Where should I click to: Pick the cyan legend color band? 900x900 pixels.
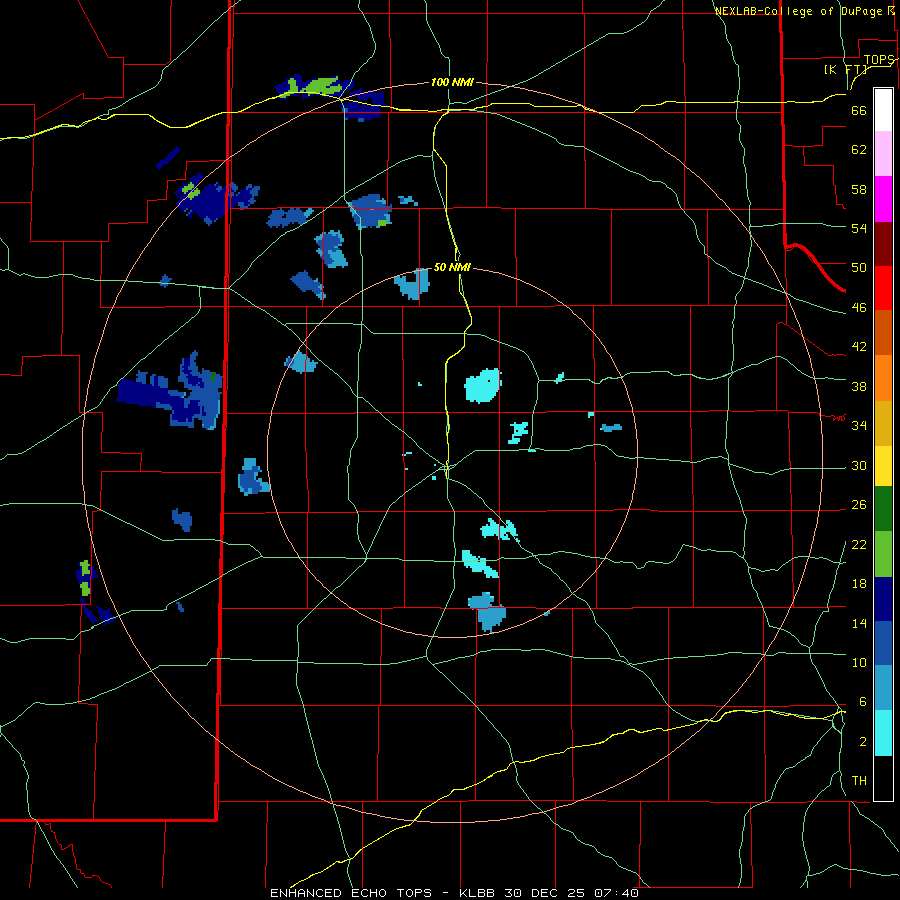pos(883,733)
